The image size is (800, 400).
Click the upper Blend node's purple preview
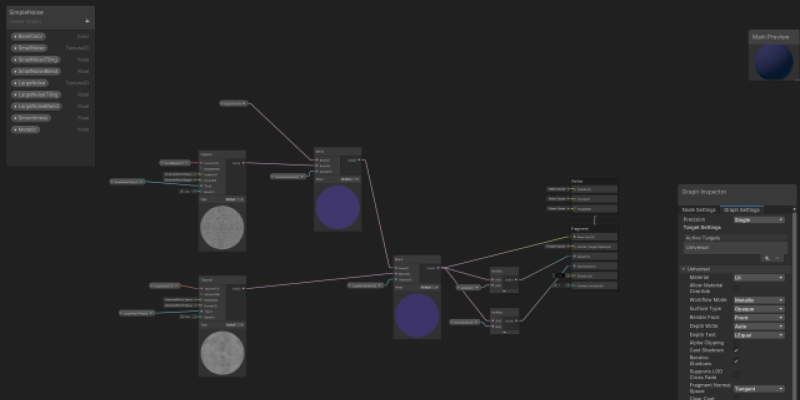337,207
